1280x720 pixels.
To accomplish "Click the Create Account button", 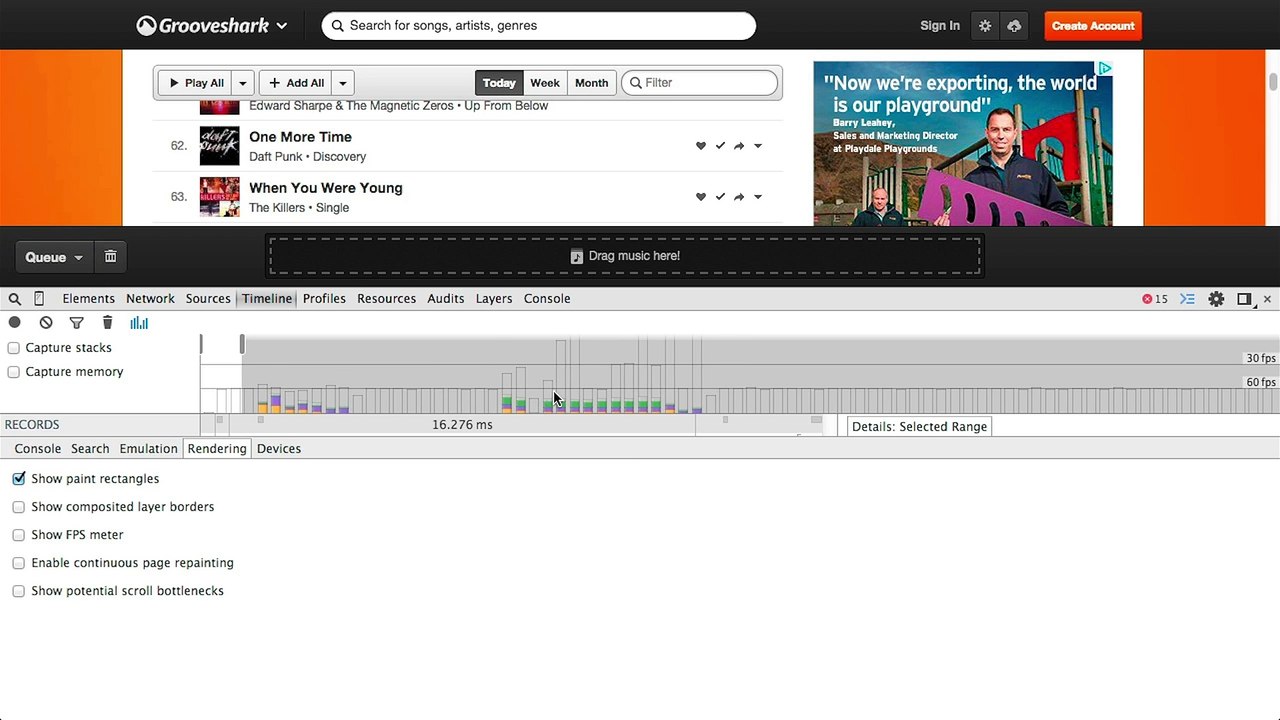I will (1093, 26).
